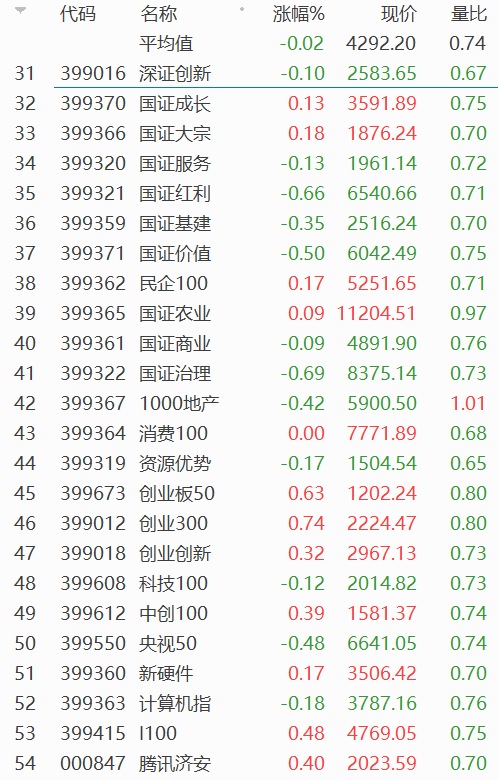Sort by the 名称 column header

[159, 14]
